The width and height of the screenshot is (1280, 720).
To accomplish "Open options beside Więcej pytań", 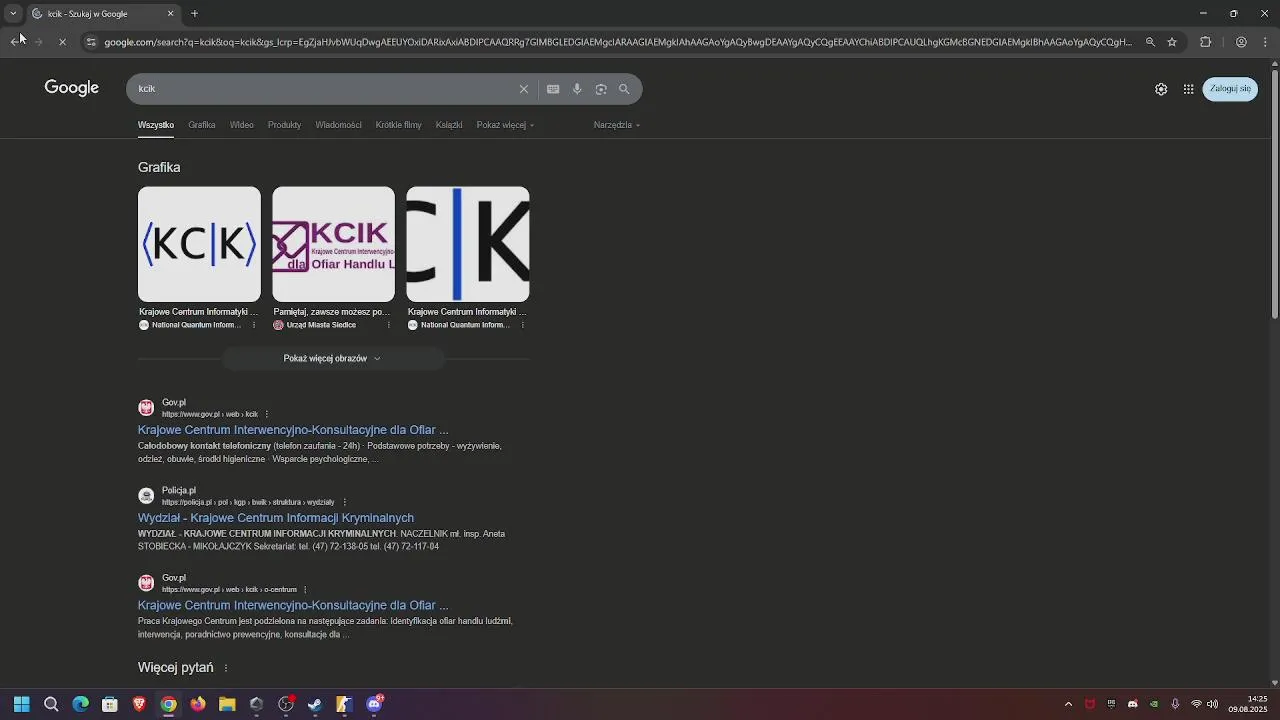I will [x=226, y=668].
